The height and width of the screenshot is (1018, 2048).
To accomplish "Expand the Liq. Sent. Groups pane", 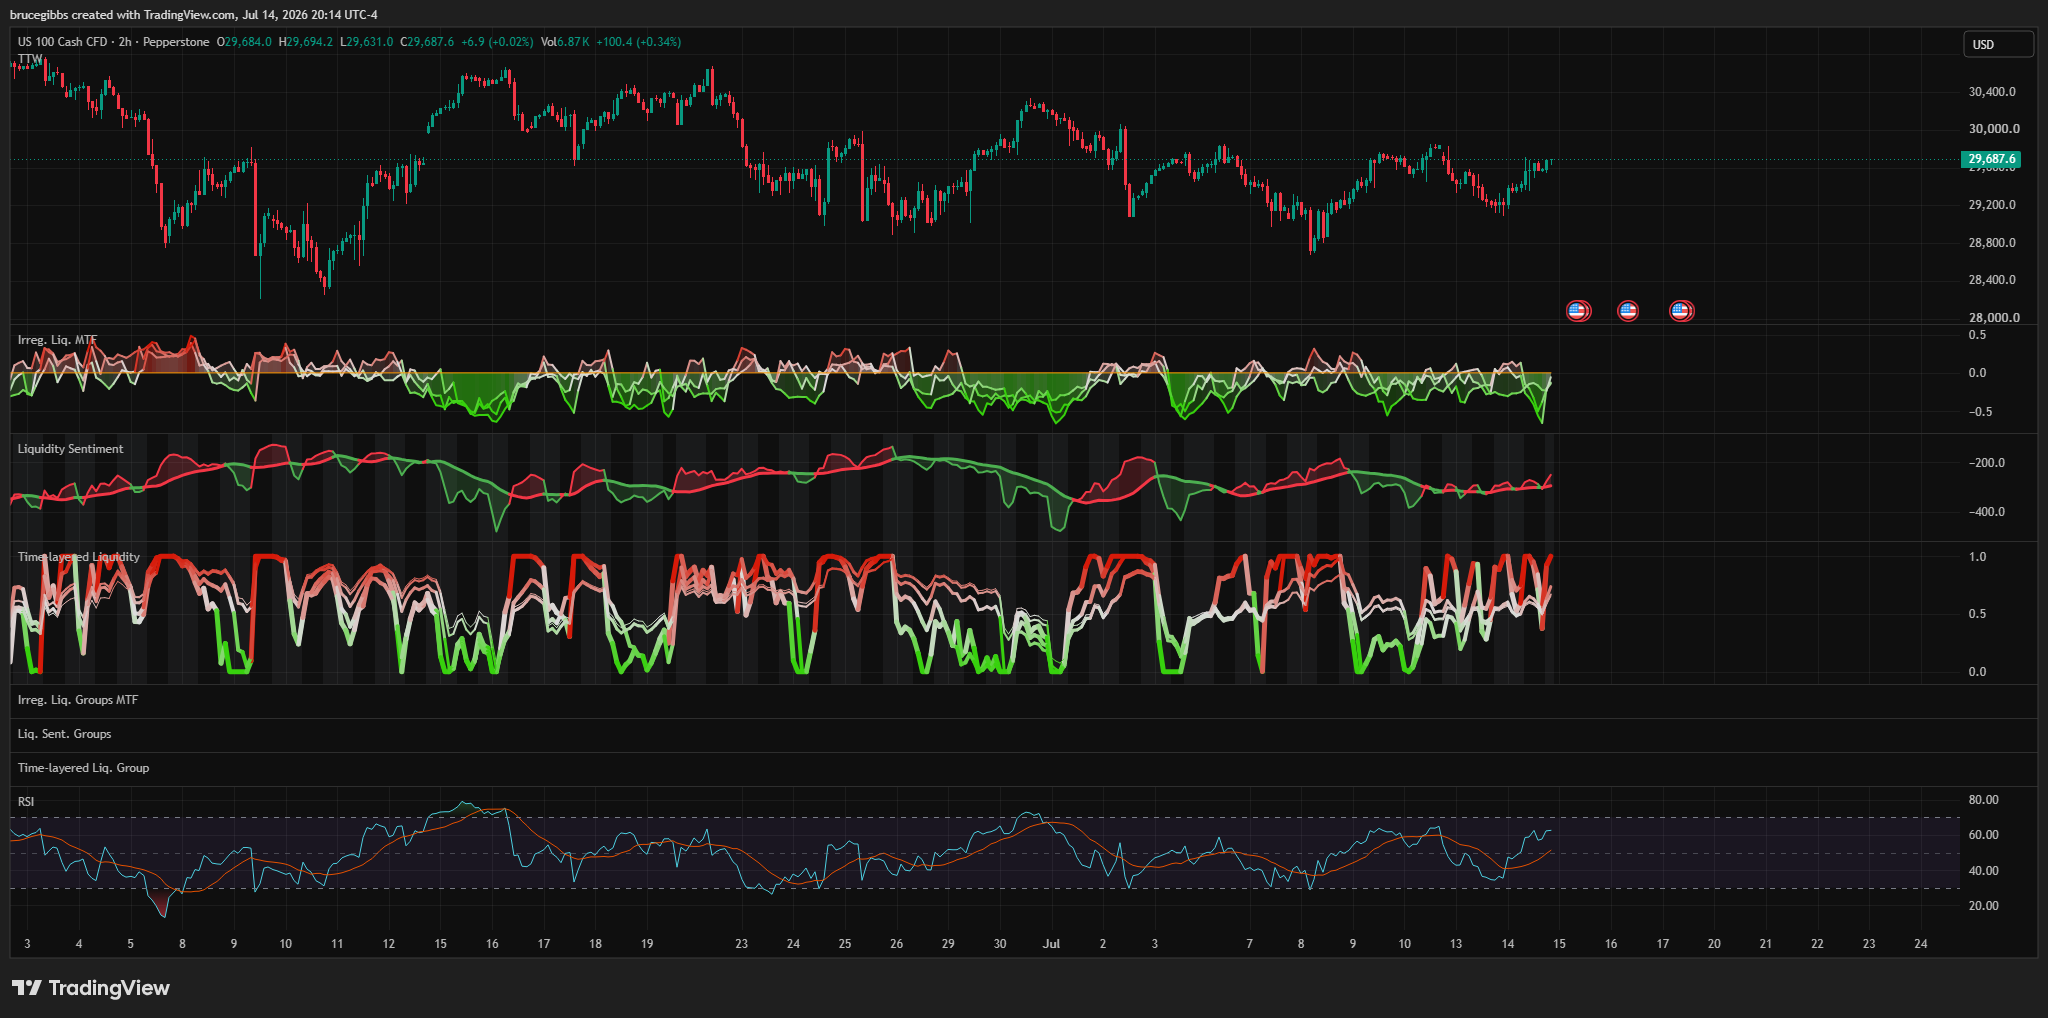I will 64,734.
